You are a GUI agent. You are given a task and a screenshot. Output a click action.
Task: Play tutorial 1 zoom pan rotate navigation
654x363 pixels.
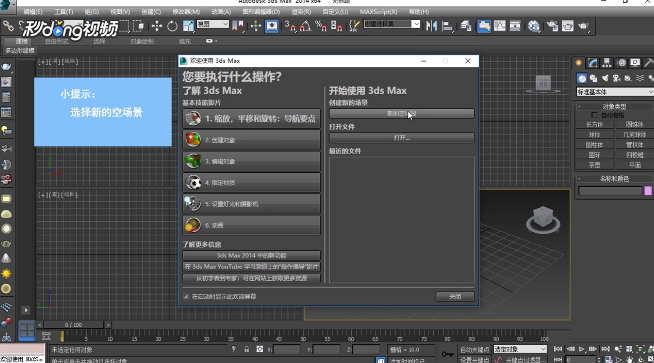pyautogui.click(x=252, y=118)
